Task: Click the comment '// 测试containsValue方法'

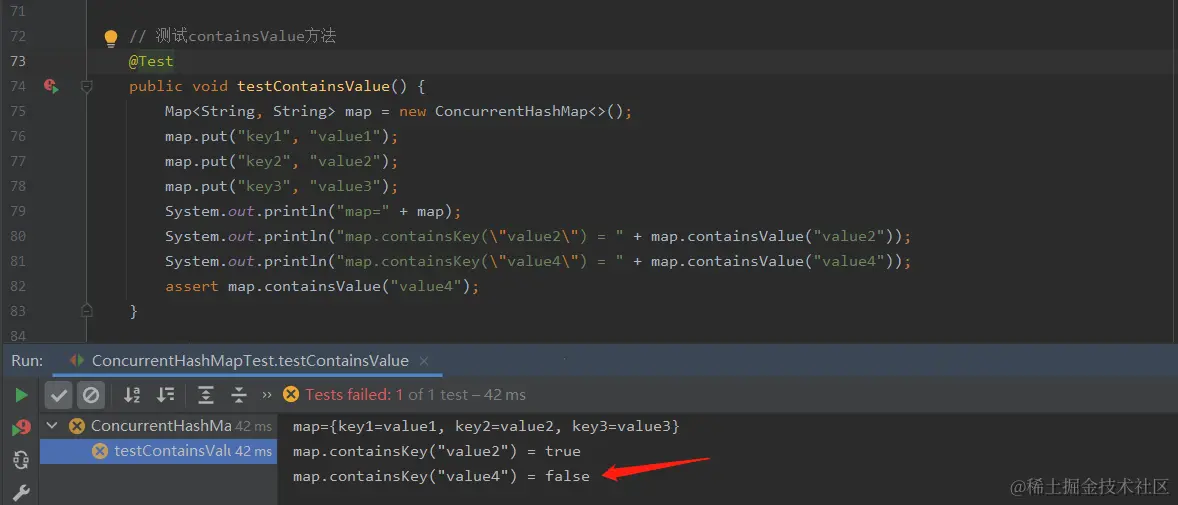Action: tap(232, 36)
